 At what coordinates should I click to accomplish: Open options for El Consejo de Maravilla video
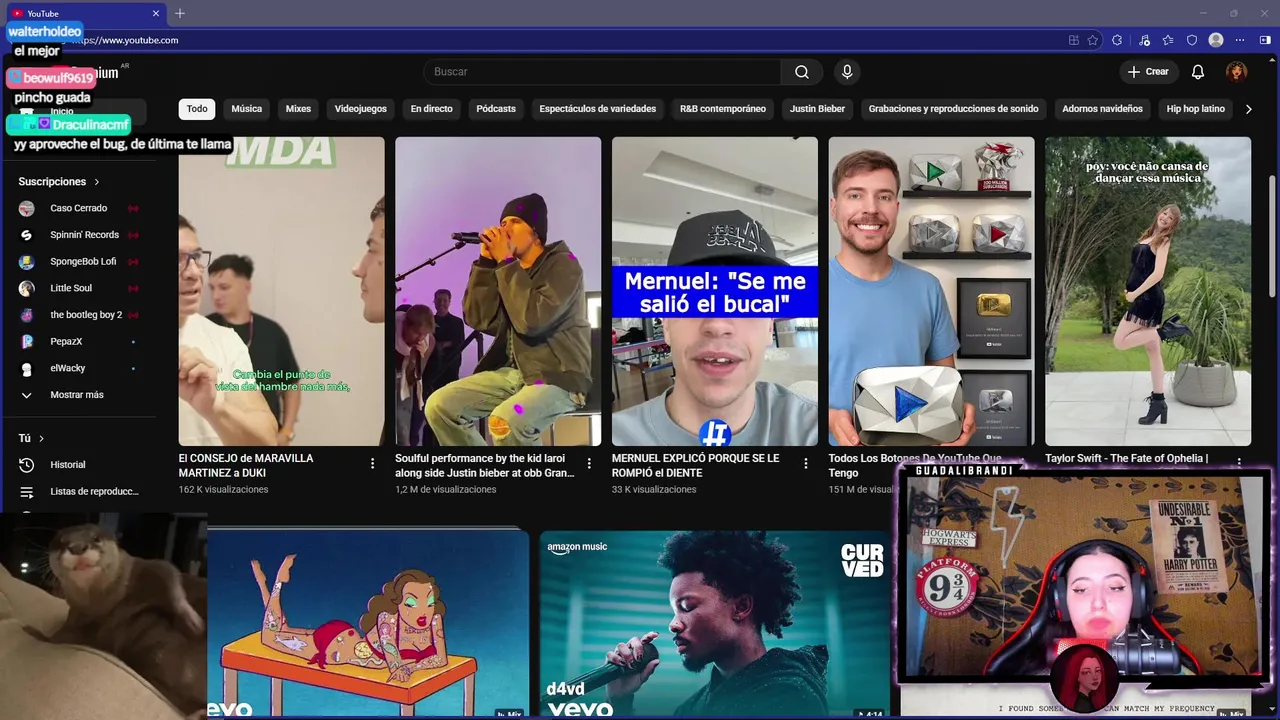tap(372, 463)
